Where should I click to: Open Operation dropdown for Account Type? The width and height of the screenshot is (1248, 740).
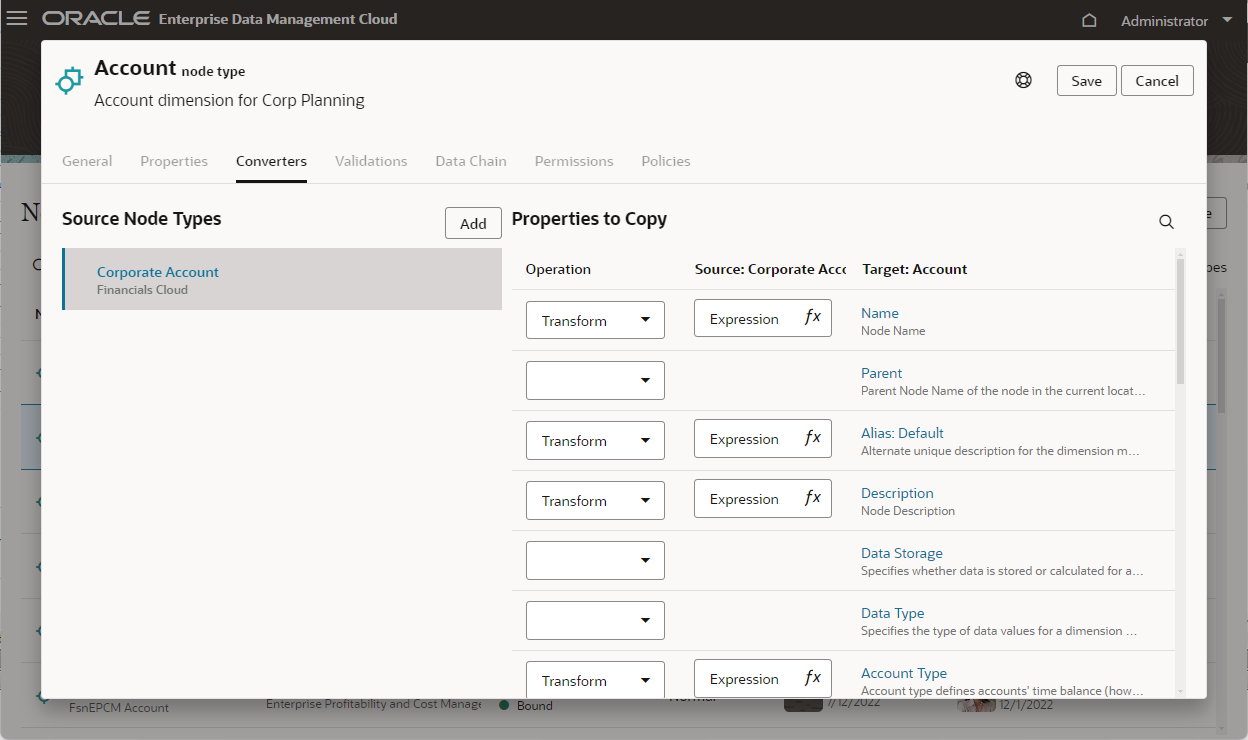pos(595,680)
